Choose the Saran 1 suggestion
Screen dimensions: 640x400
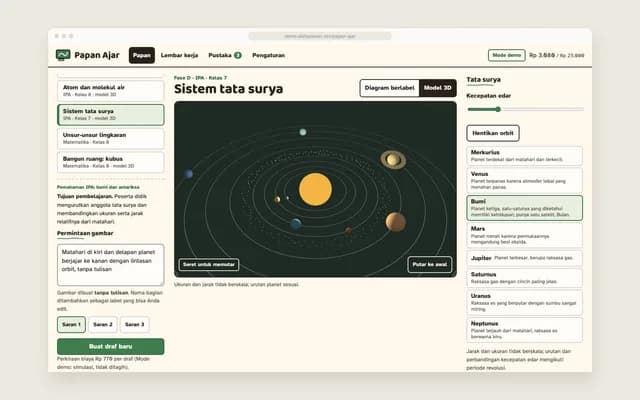tap(71, 324)
